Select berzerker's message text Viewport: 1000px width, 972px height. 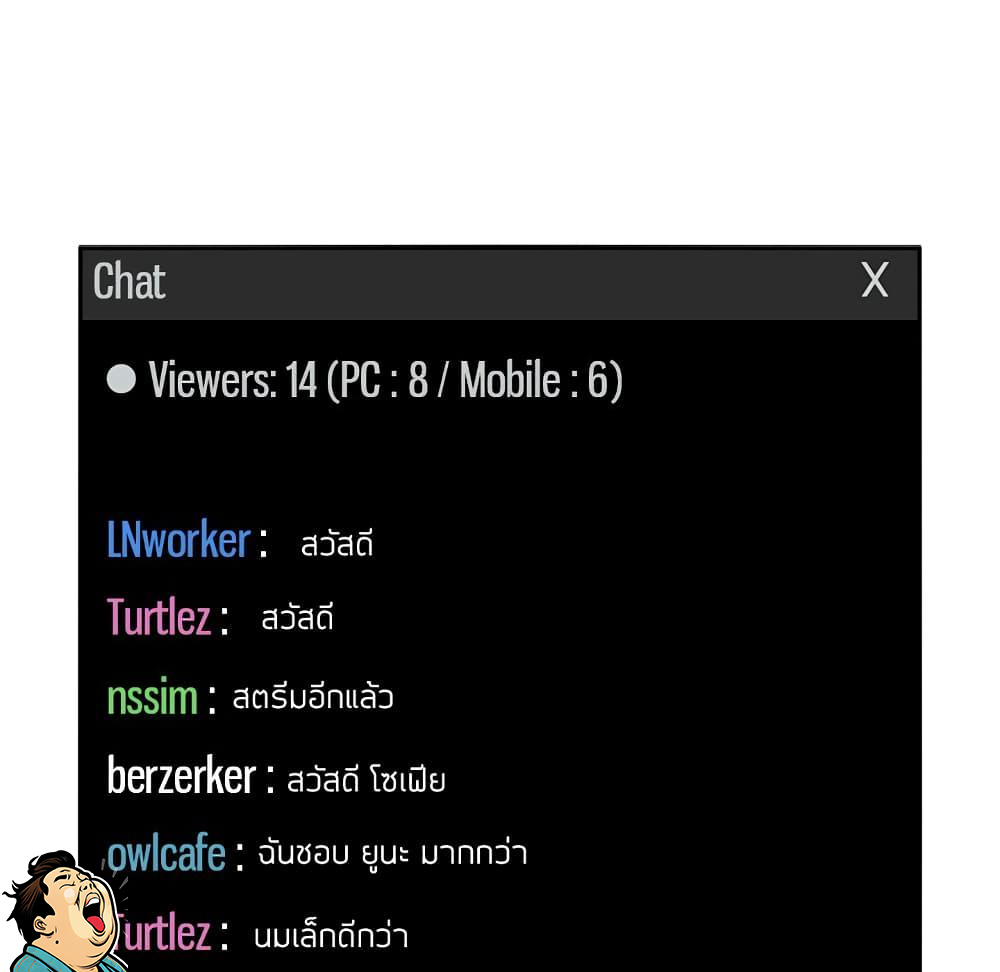tap(366, 779)
